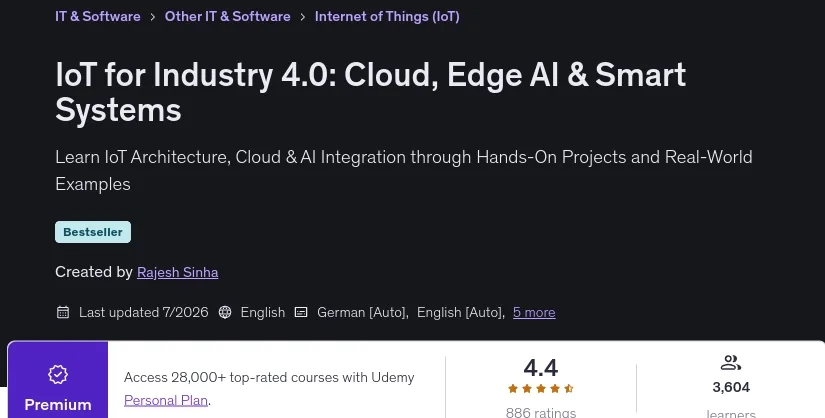The height and width of the screenshot is (418, 825).
Task: Click the Premium purple panel
Action: point(58,380)
